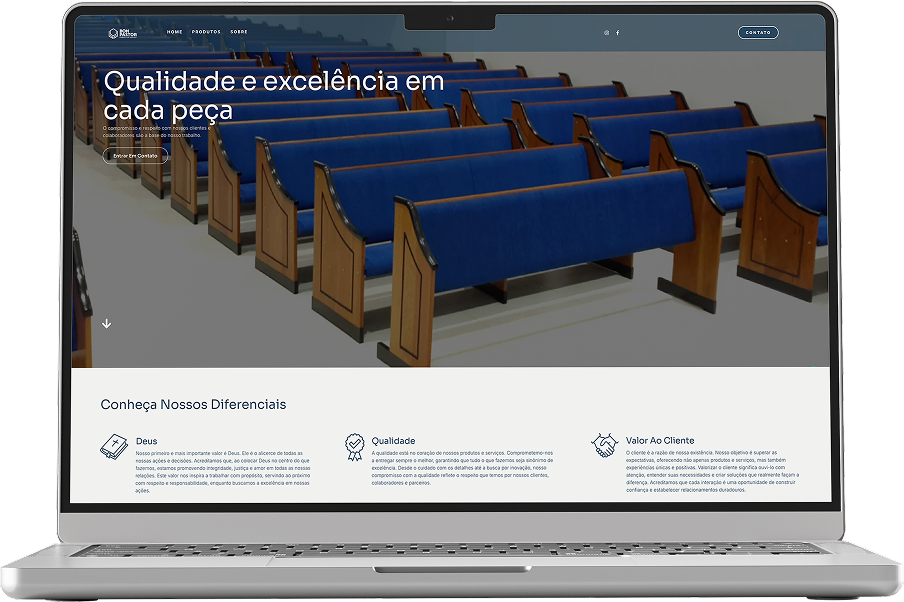
Task: Click the paragraph text under Deus
Action: (x=223, y=471)
